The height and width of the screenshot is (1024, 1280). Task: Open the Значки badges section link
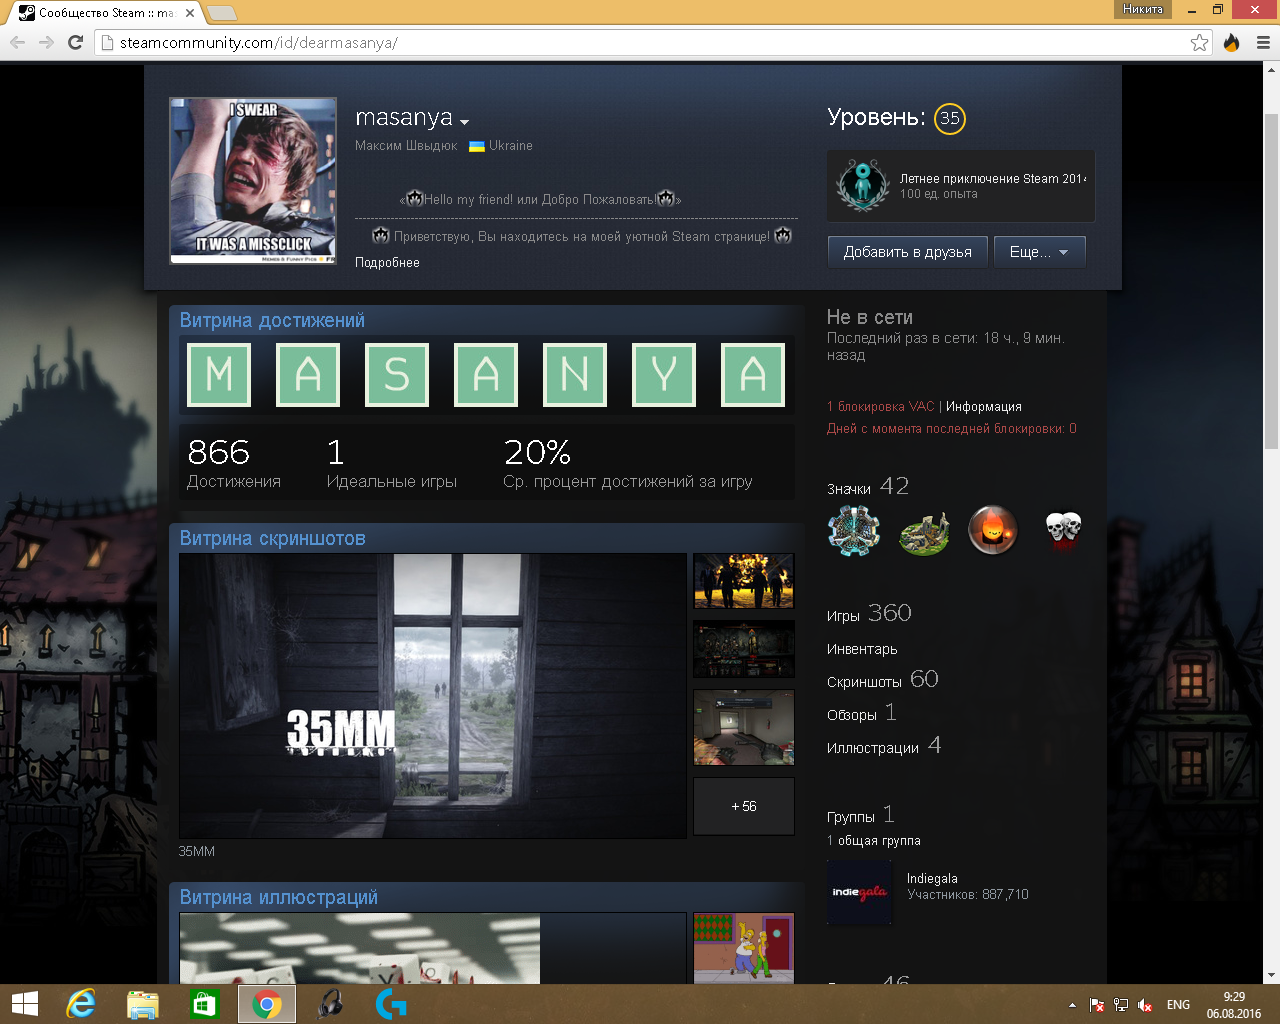pos(849,489)
